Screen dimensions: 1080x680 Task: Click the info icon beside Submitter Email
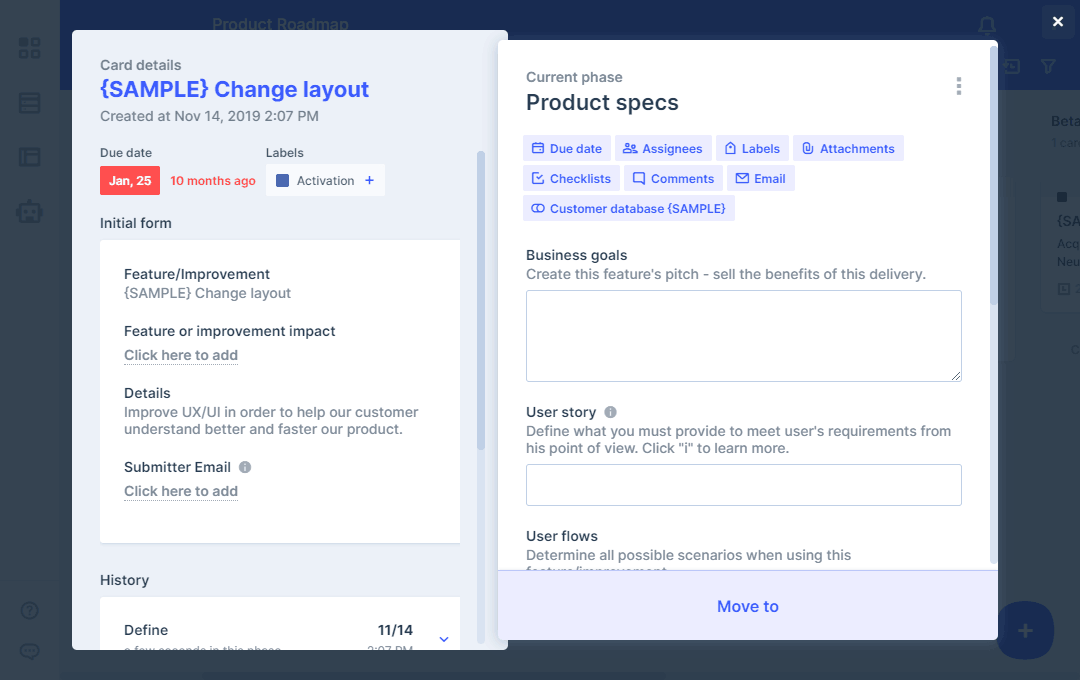click(x=245, y=467)
